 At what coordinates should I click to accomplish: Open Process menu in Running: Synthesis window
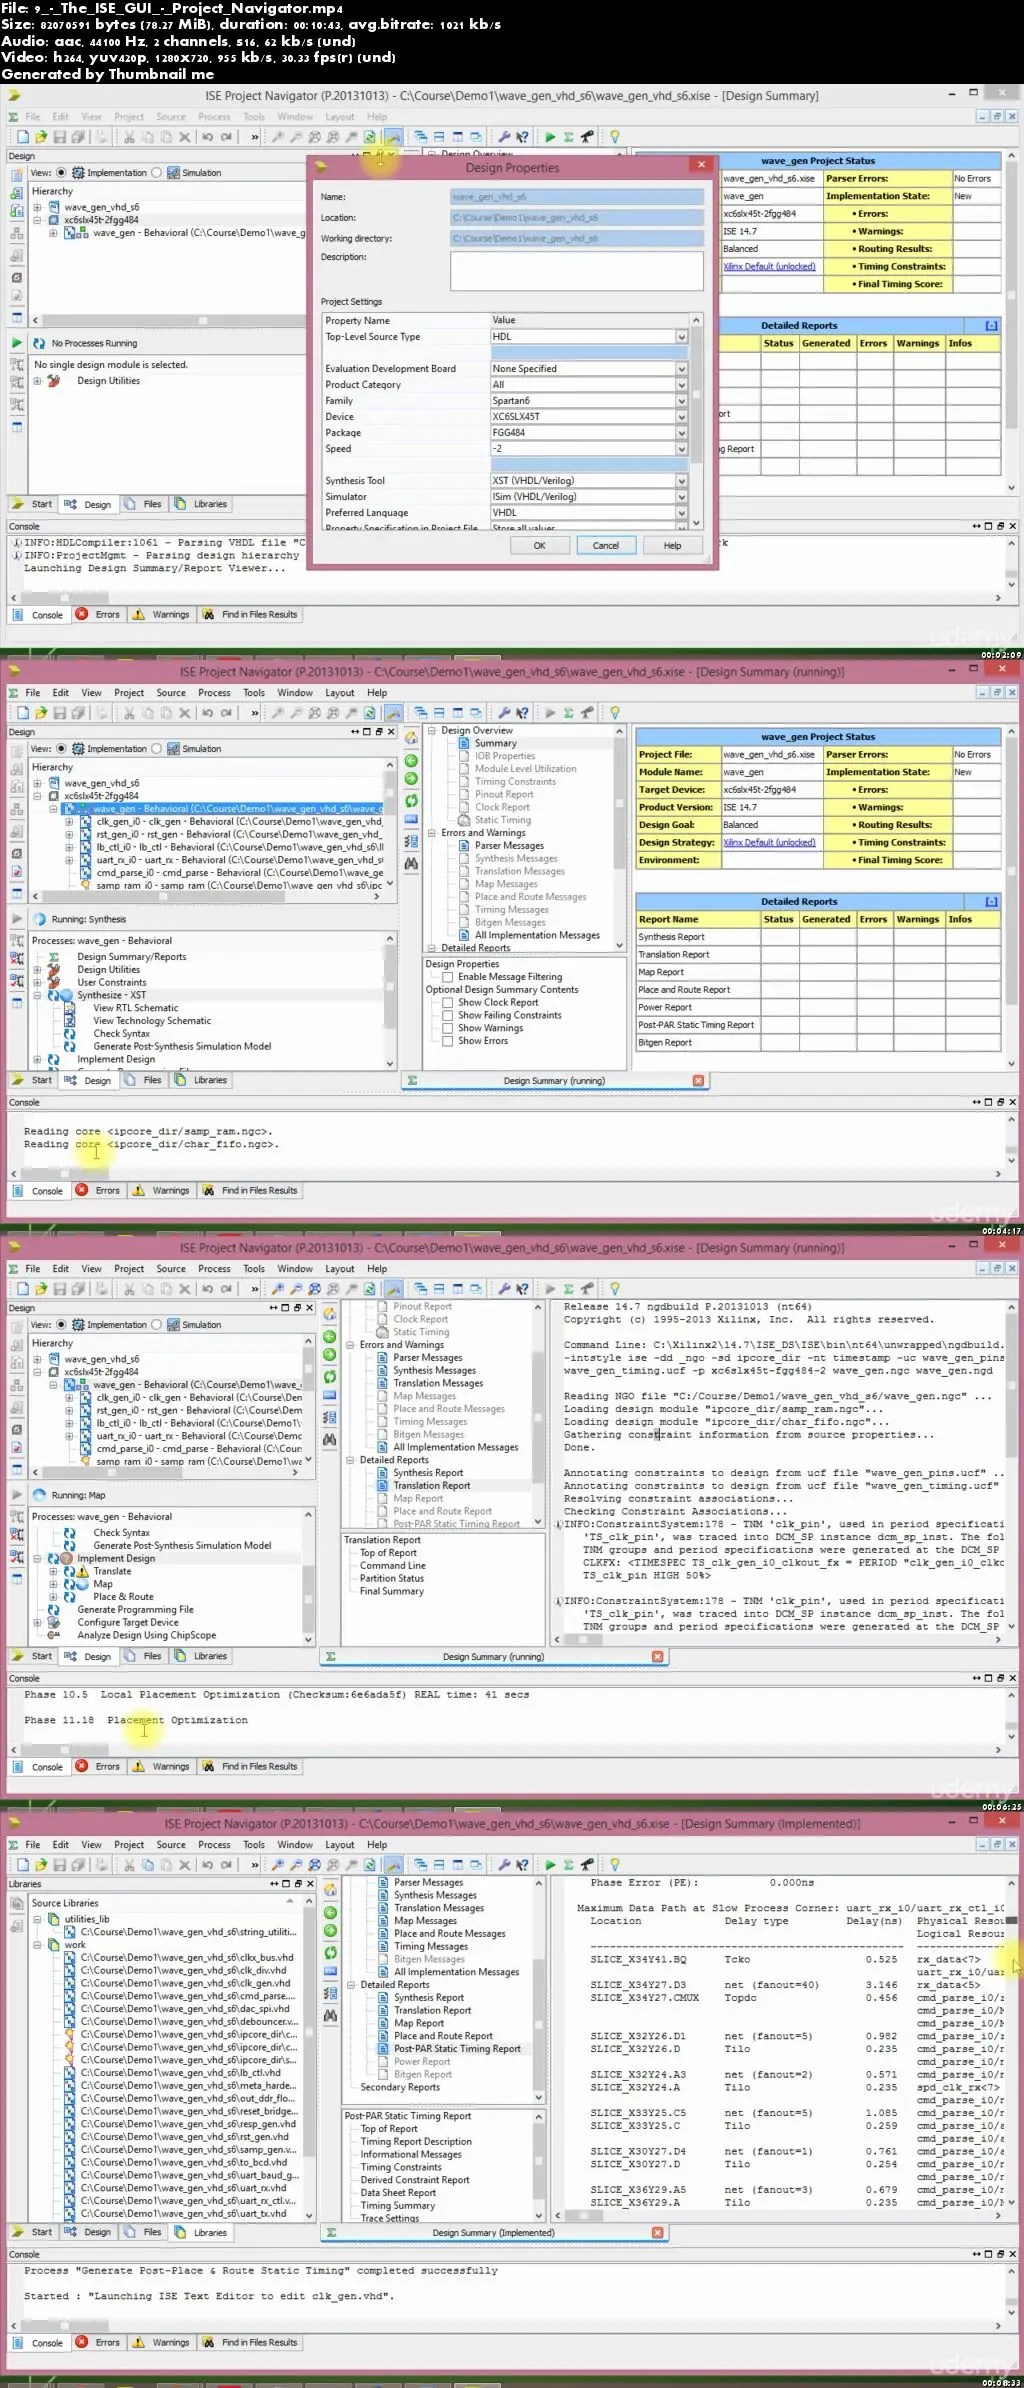coord(214,693)
